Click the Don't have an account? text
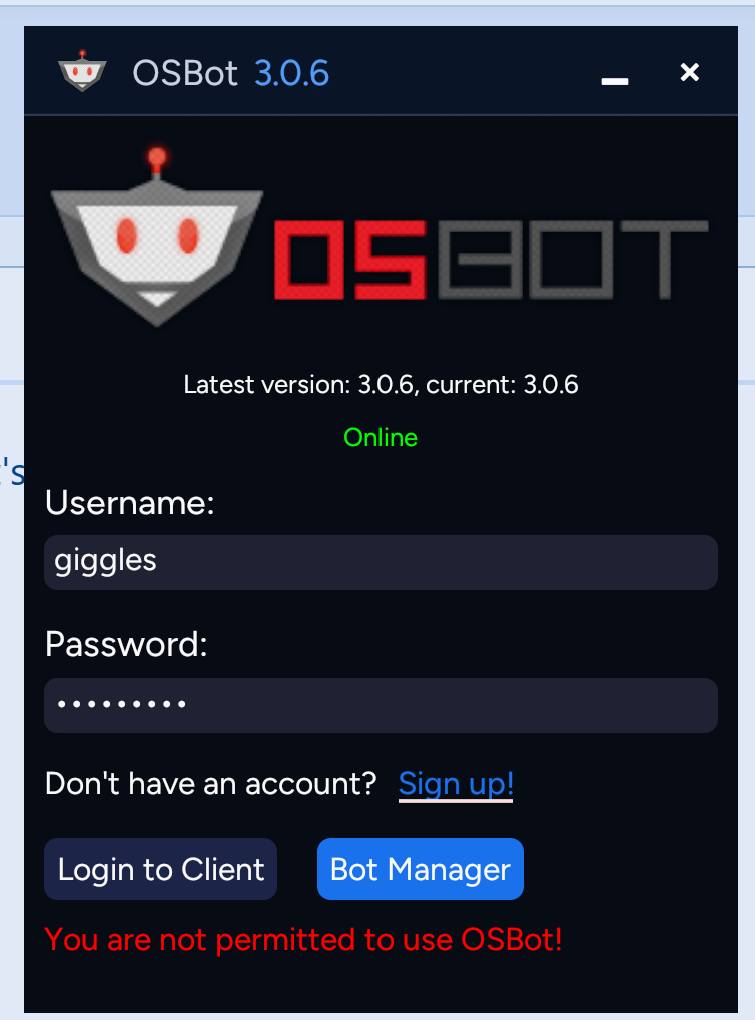Screen dimensions: 755x1020 (211, 784)
